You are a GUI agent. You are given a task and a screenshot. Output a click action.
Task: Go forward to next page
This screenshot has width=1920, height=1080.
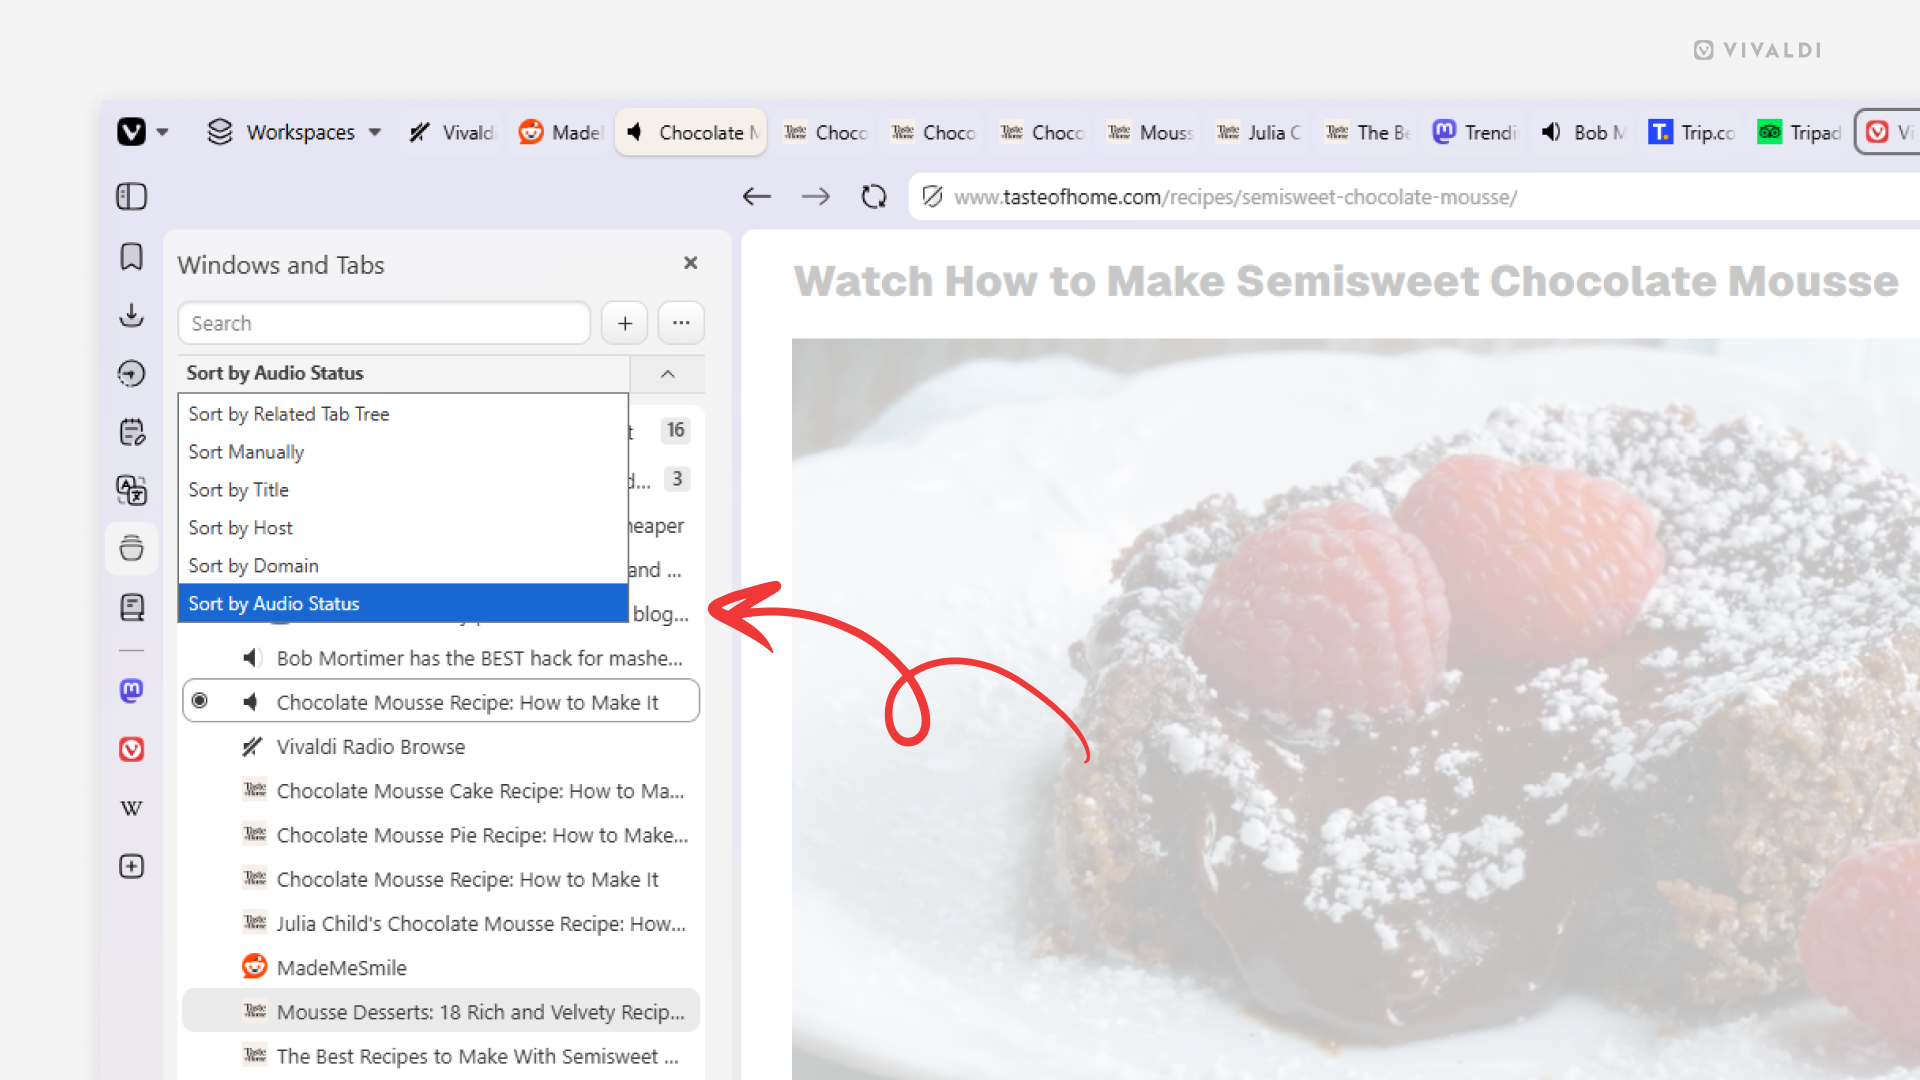pos(816,197)
